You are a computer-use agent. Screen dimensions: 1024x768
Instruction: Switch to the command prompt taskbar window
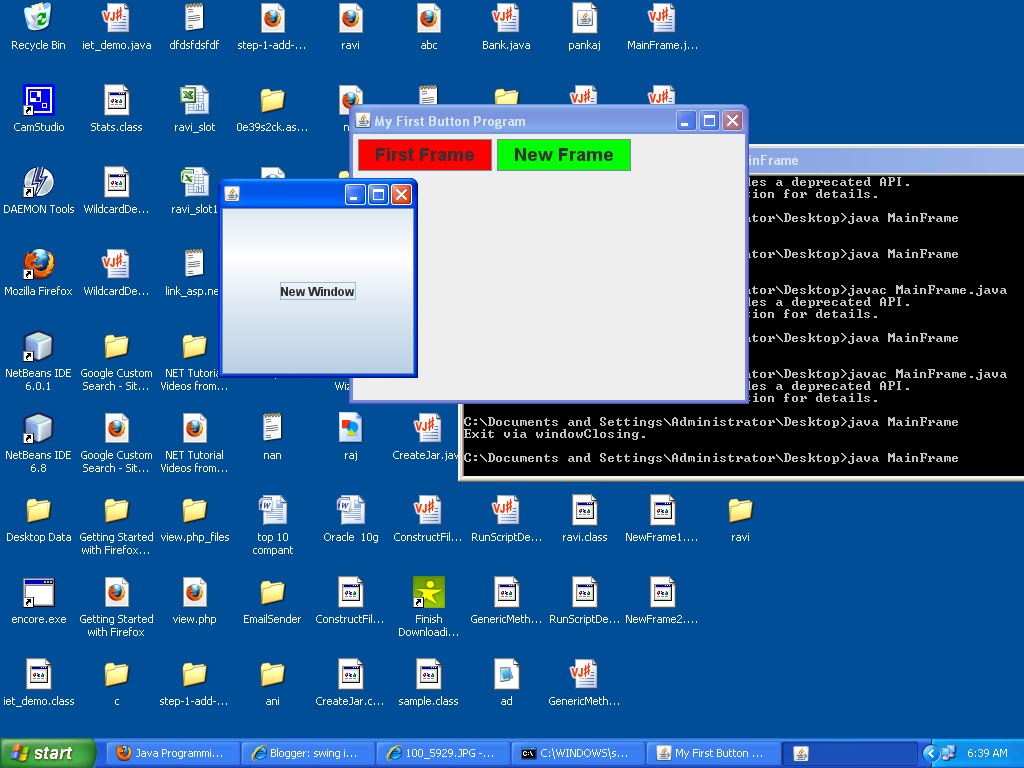coord(577,753)
